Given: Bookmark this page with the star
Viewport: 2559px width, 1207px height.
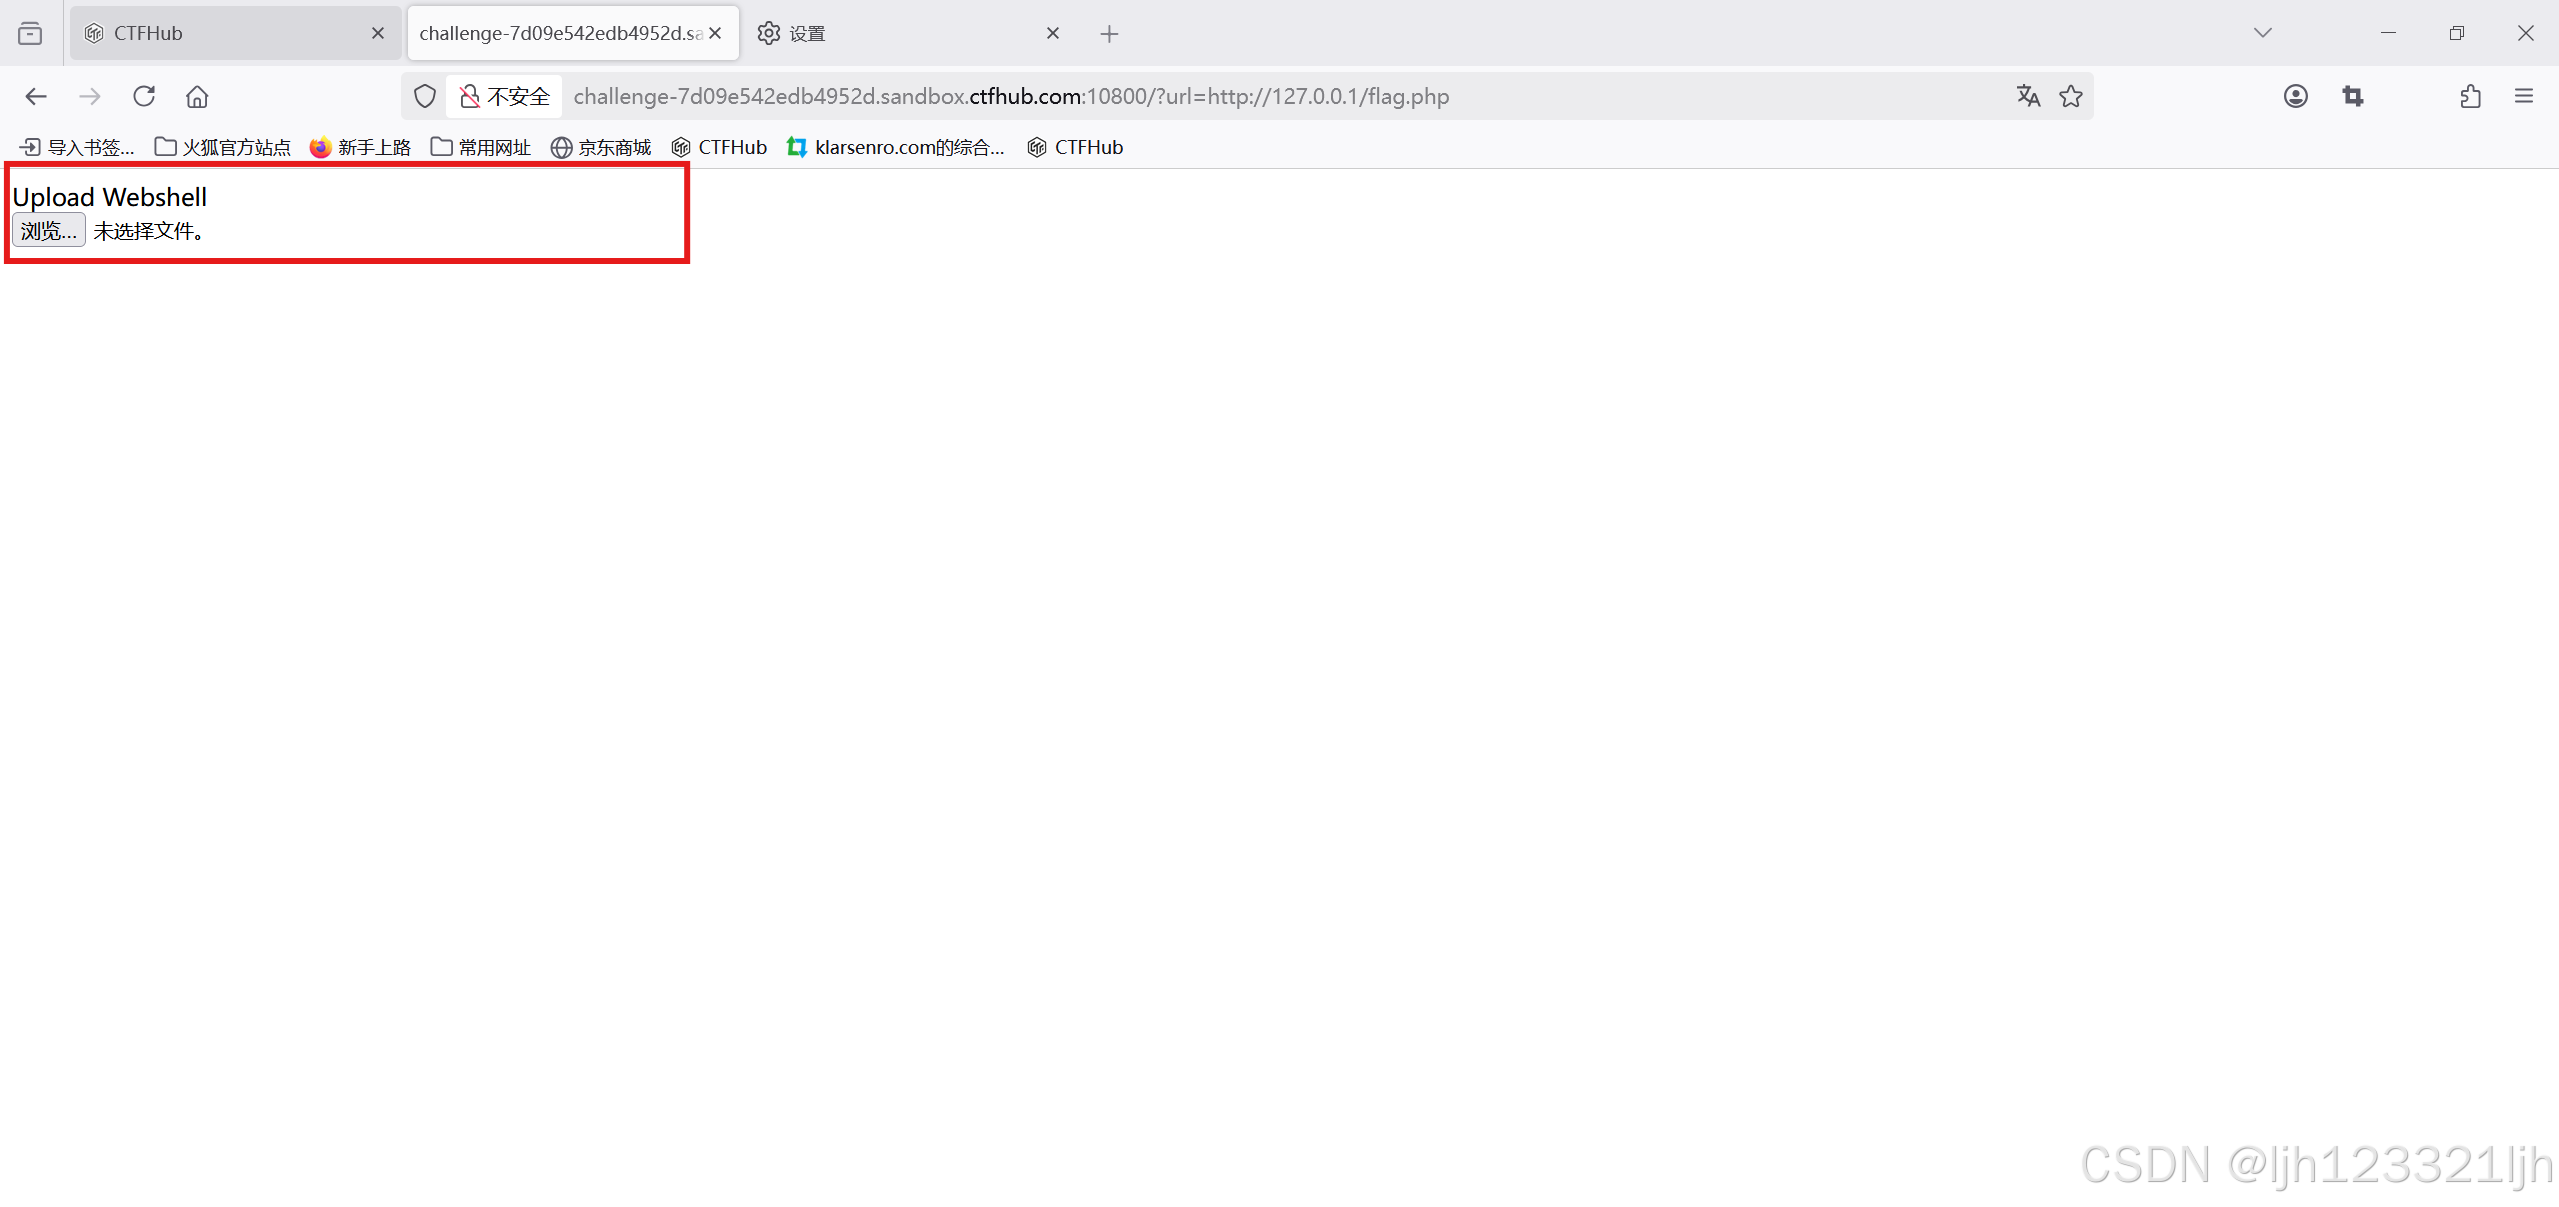Looking at the screenshot, I should click(x=2071, y=96).
